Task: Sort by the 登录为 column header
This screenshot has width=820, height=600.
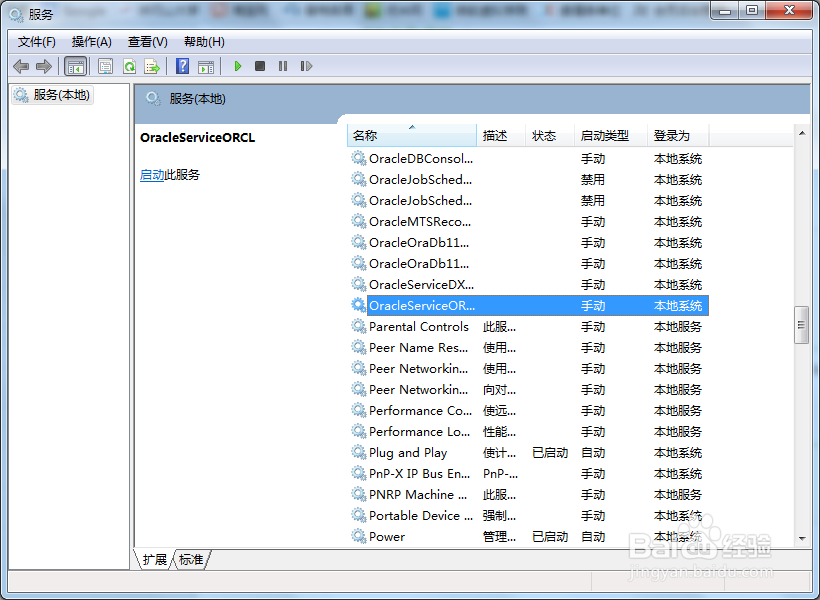Action: [x=678, y=135]
